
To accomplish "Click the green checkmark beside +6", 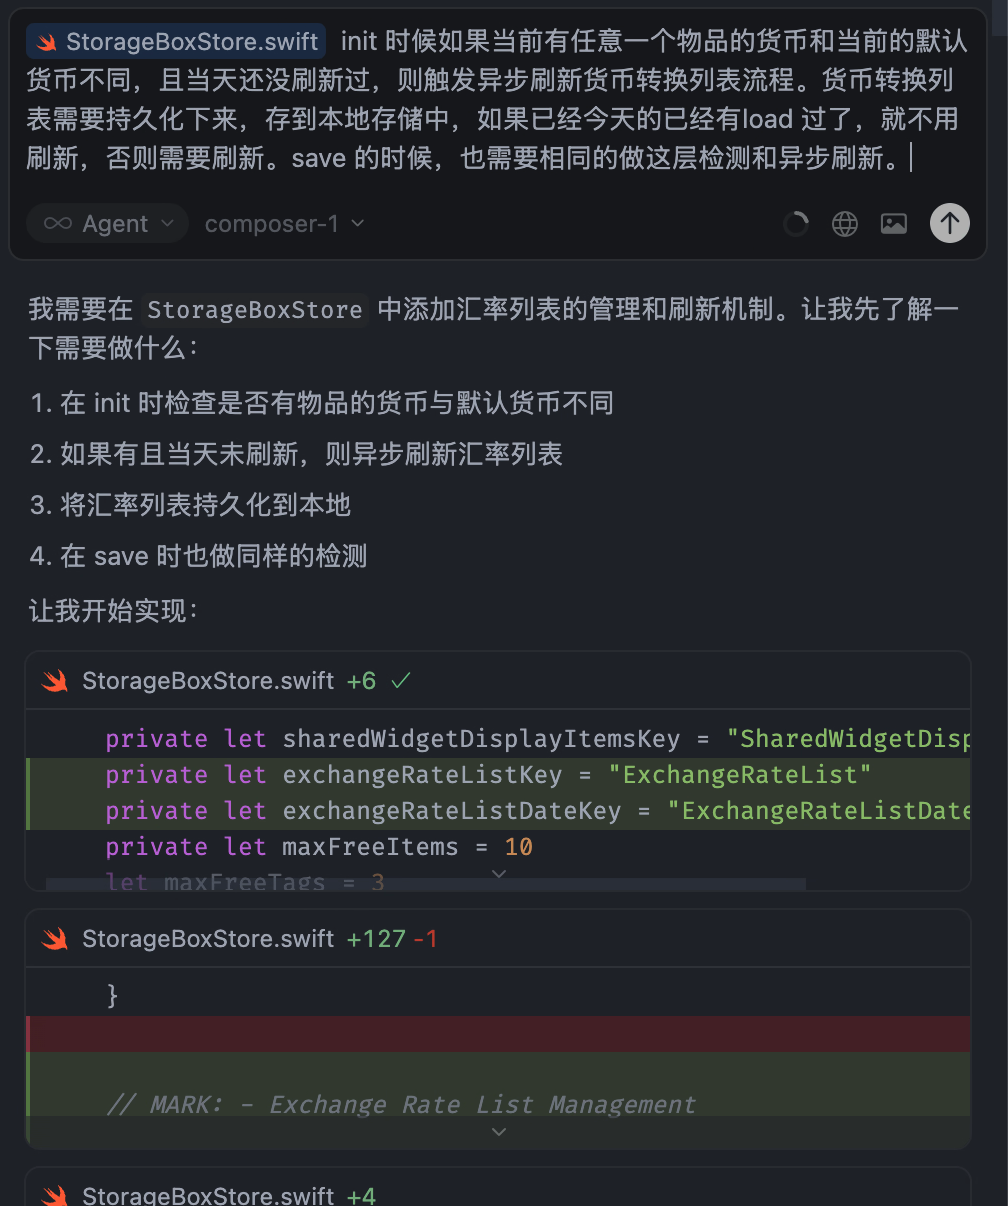I will pyautogui.click(x=401, y=681).
